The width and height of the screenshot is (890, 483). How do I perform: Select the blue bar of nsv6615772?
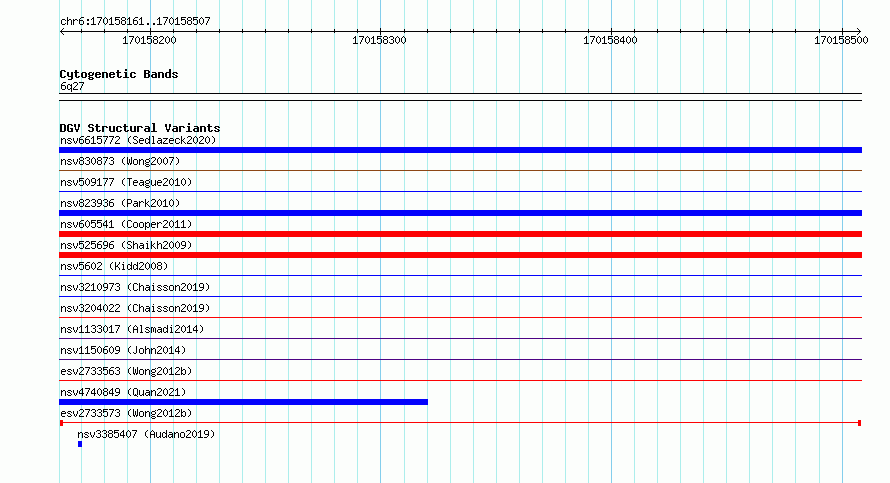click(460, 150)
